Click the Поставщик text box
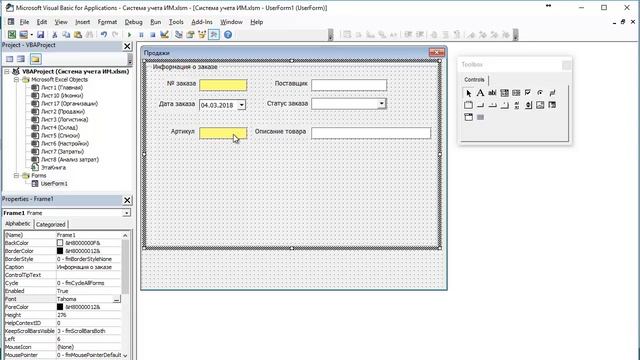The width and height of the screenshot is (640, 360). coord(349,85)
